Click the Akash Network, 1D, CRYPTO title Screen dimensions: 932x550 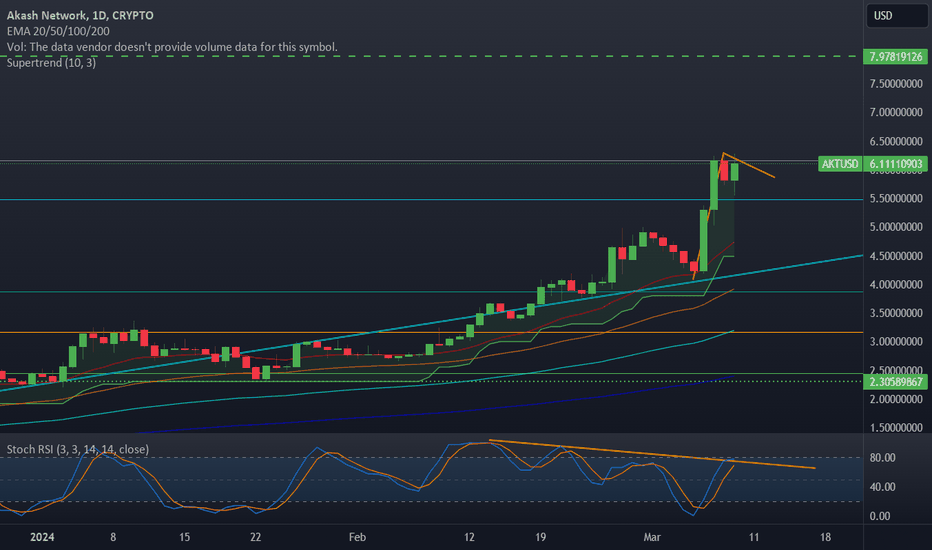point(80,15)
